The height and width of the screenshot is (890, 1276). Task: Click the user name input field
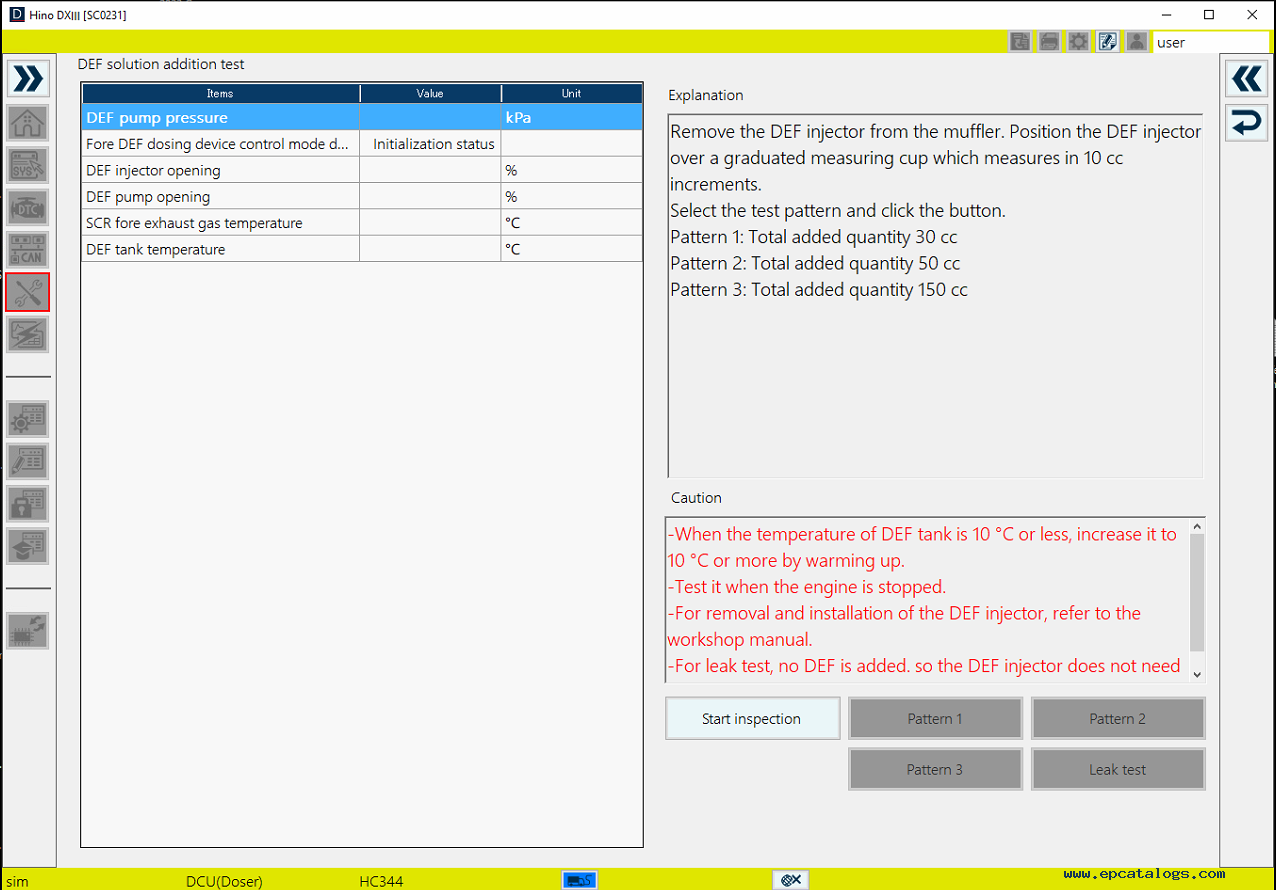[1210, 42]
